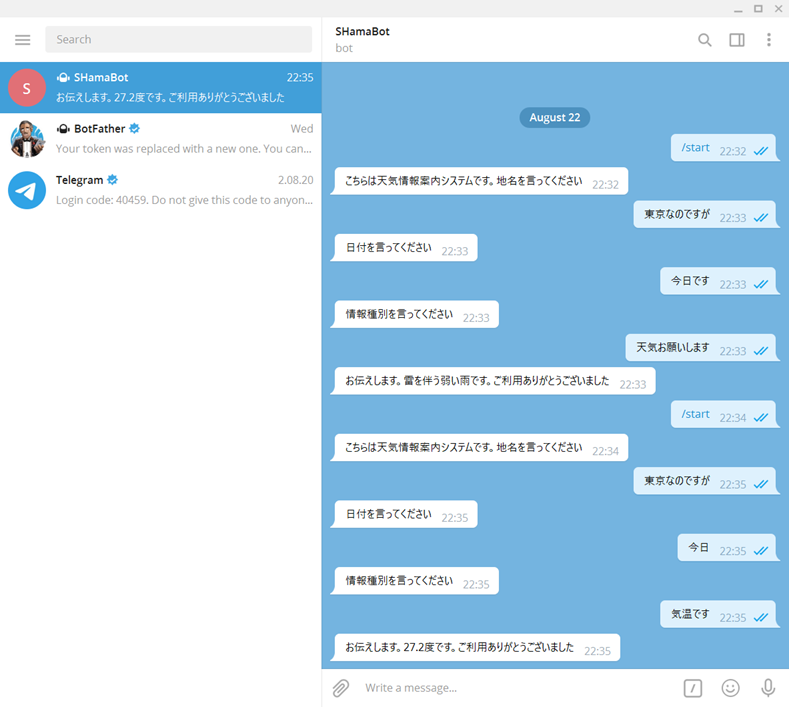Open the three-dot chat options menu
The image size is (789, 707).
768,40
